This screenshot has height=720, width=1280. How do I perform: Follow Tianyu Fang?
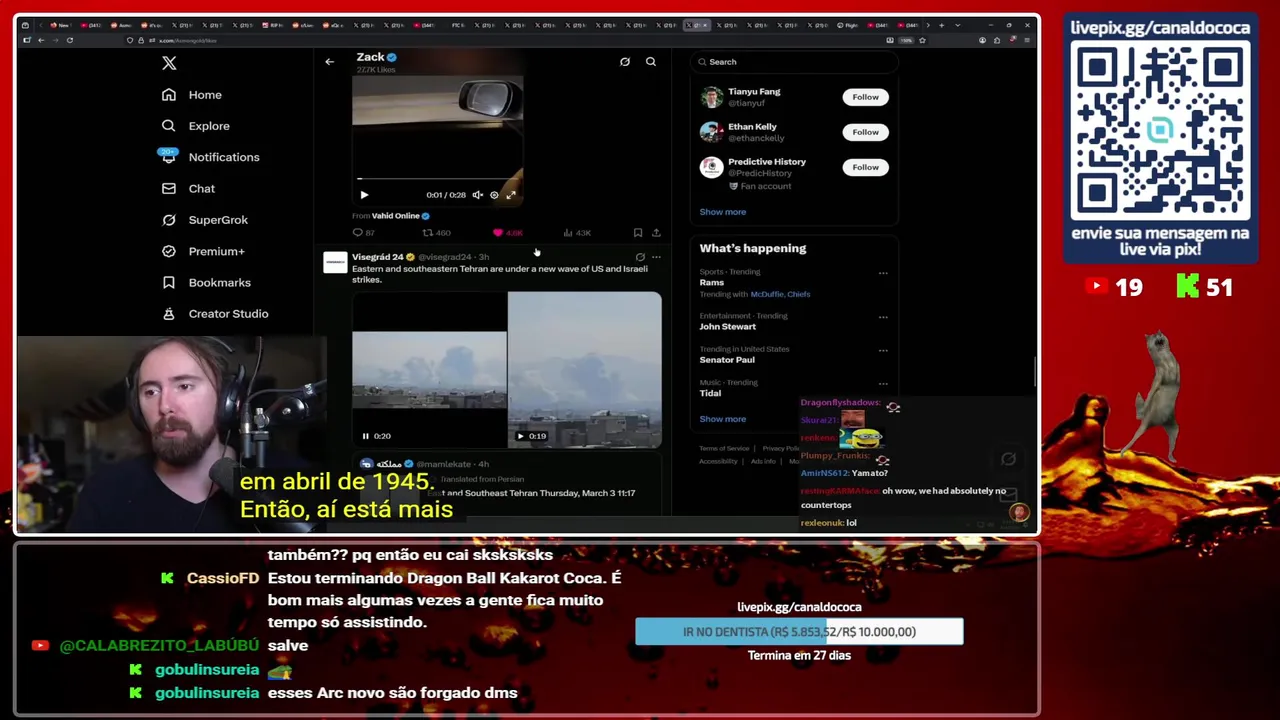pos(866,97)
